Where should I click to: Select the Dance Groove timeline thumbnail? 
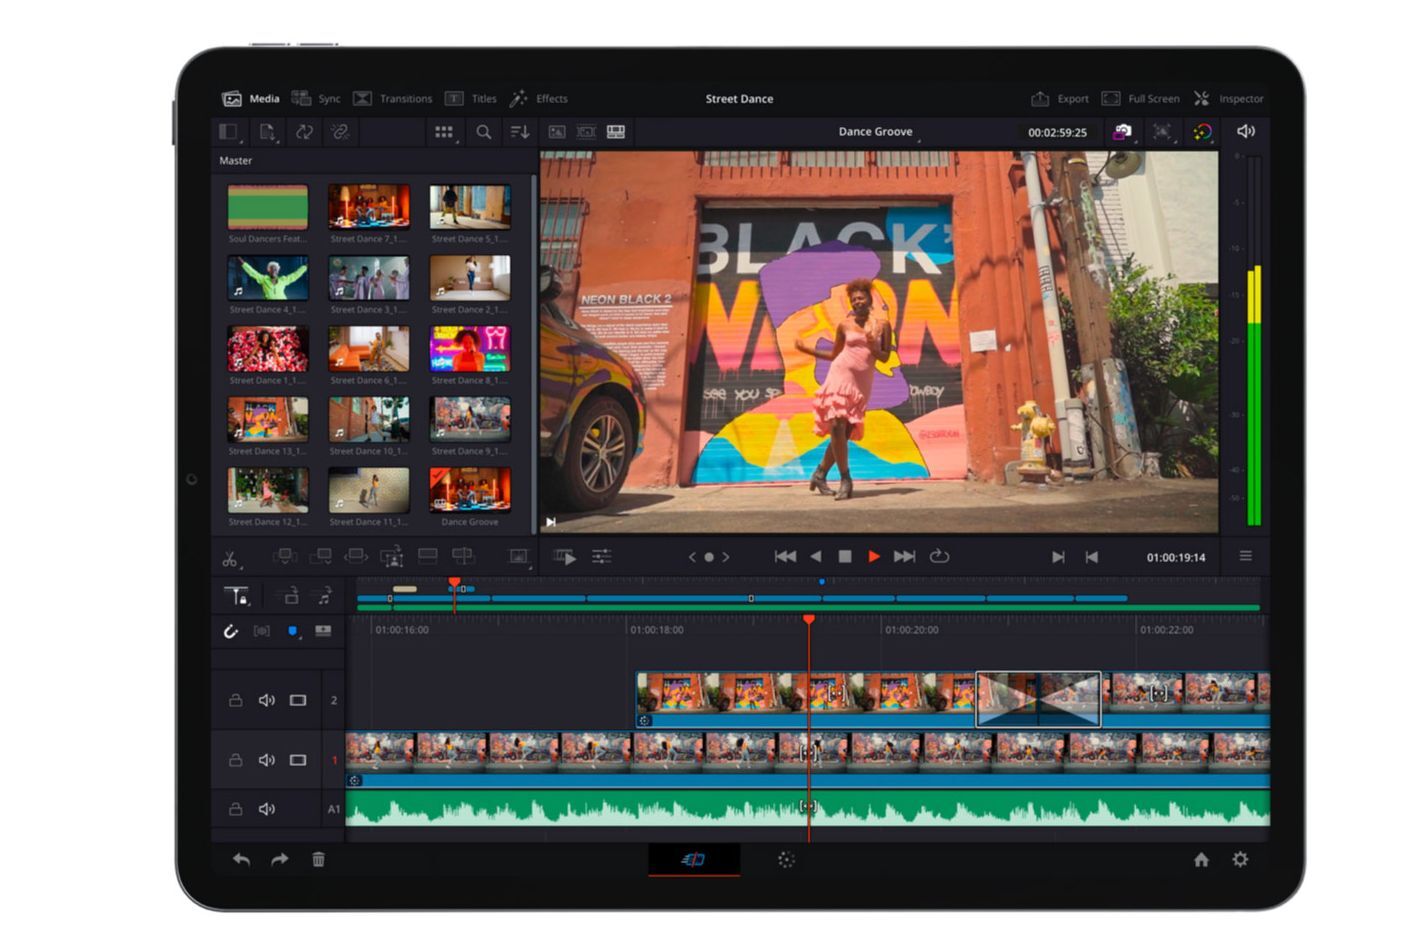tap(470, 490)
